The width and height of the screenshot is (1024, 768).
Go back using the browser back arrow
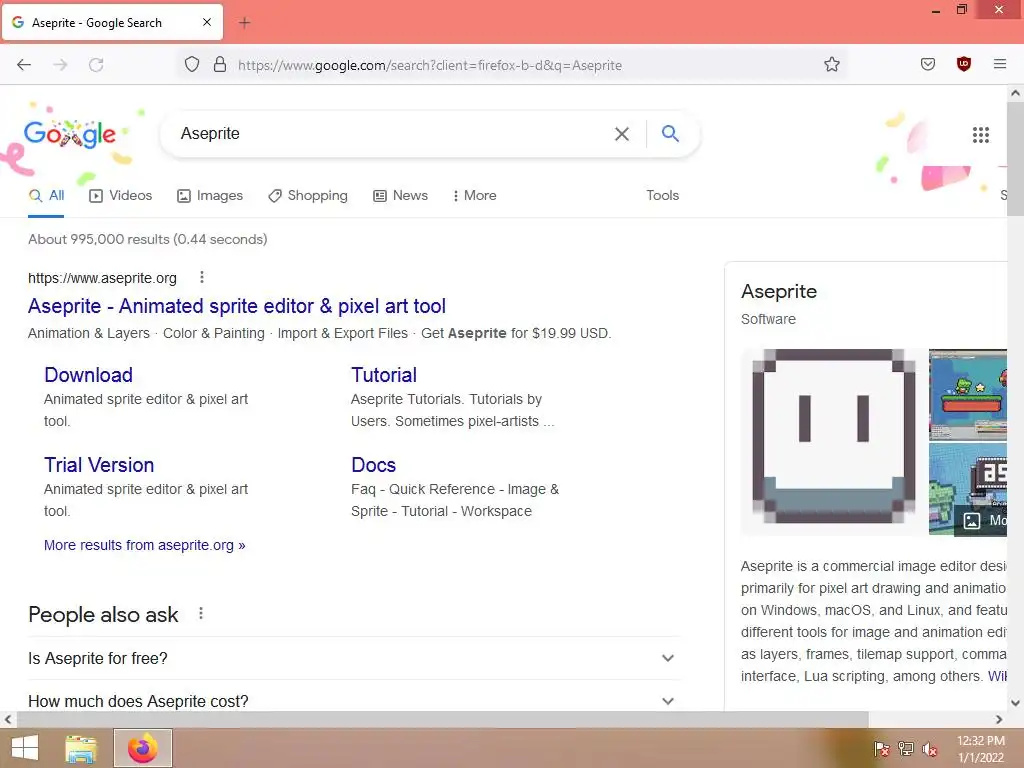[24, 65]
